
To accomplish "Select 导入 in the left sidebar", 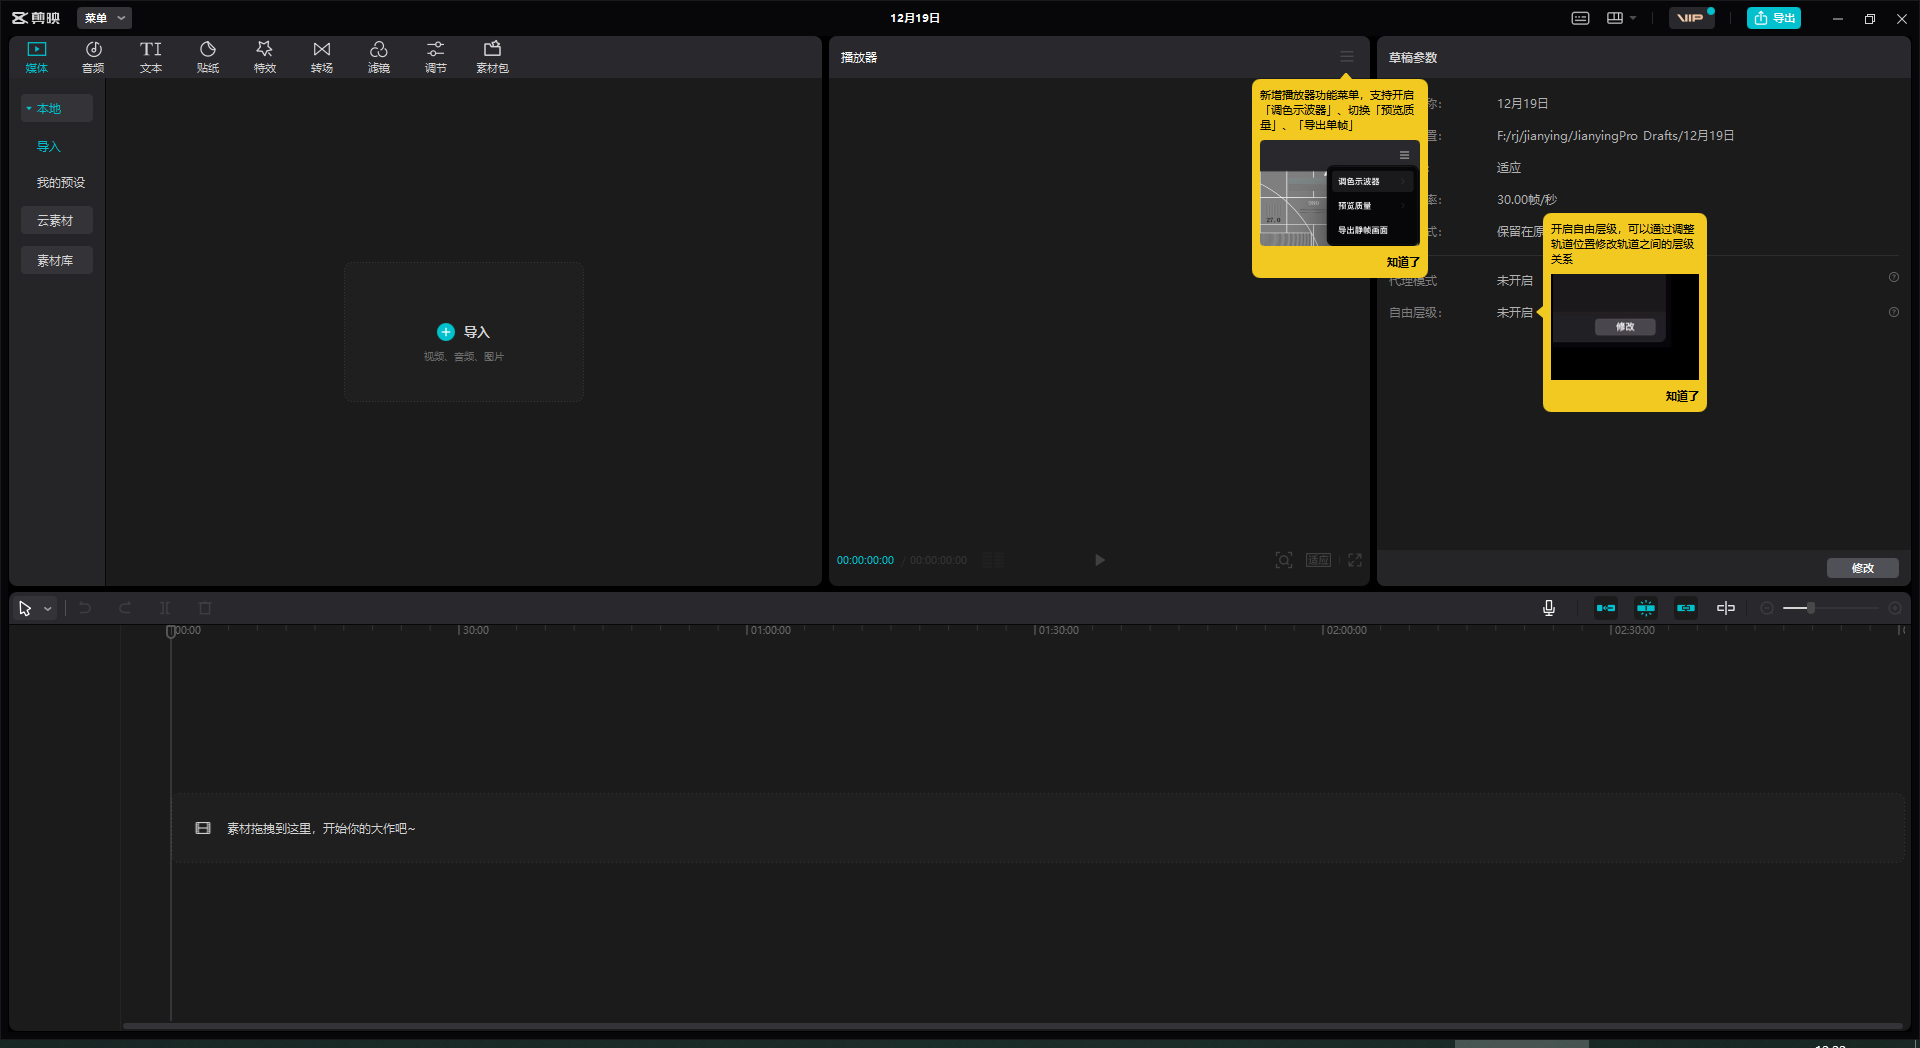I will click(x=49, y=146).
